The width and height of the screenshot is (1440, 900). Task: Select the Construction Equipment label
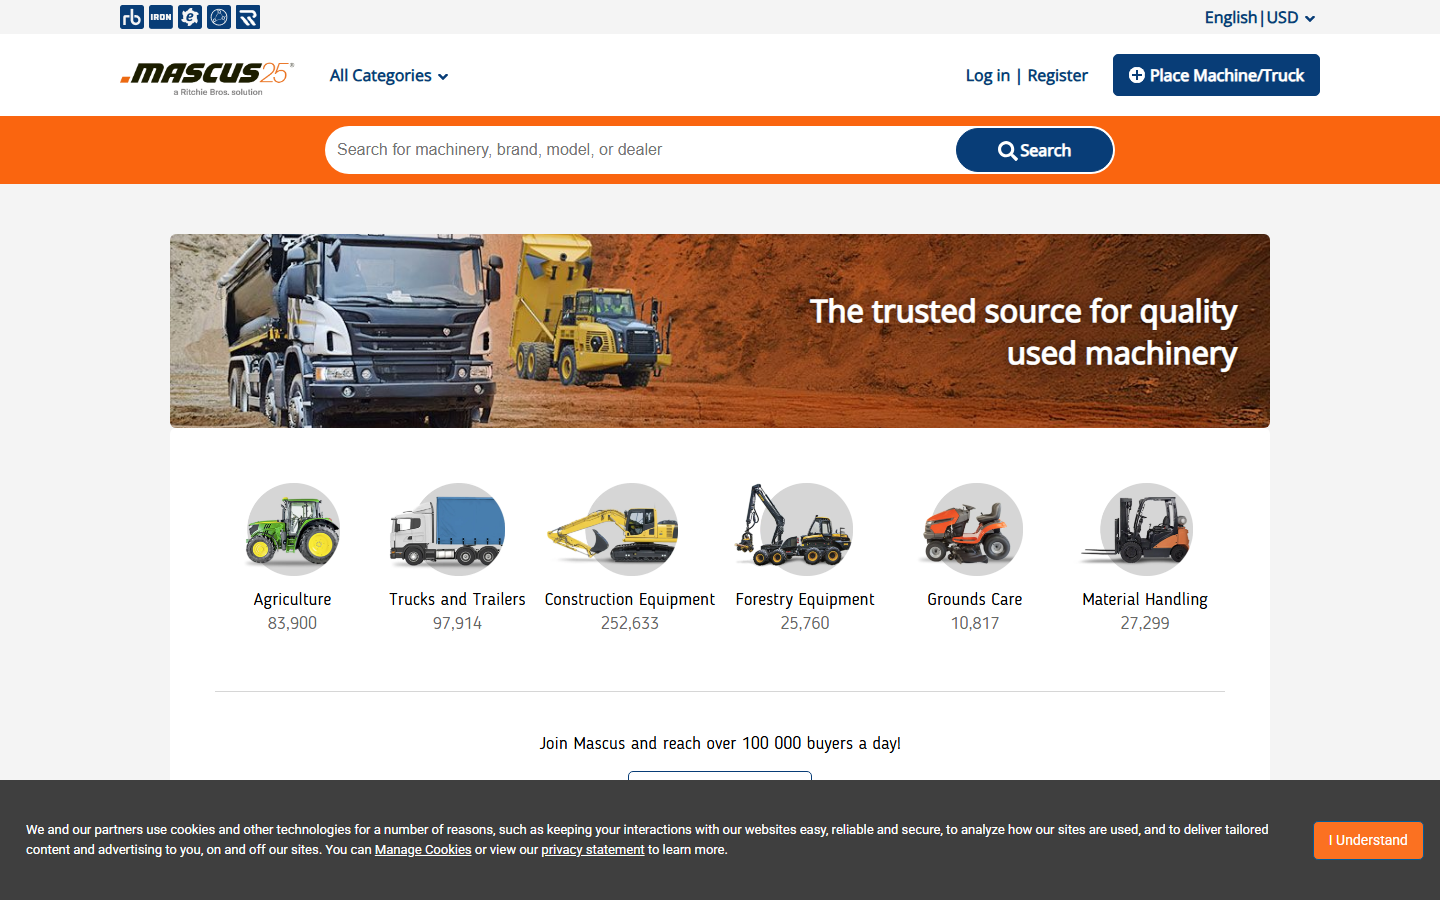coord(630,599)
